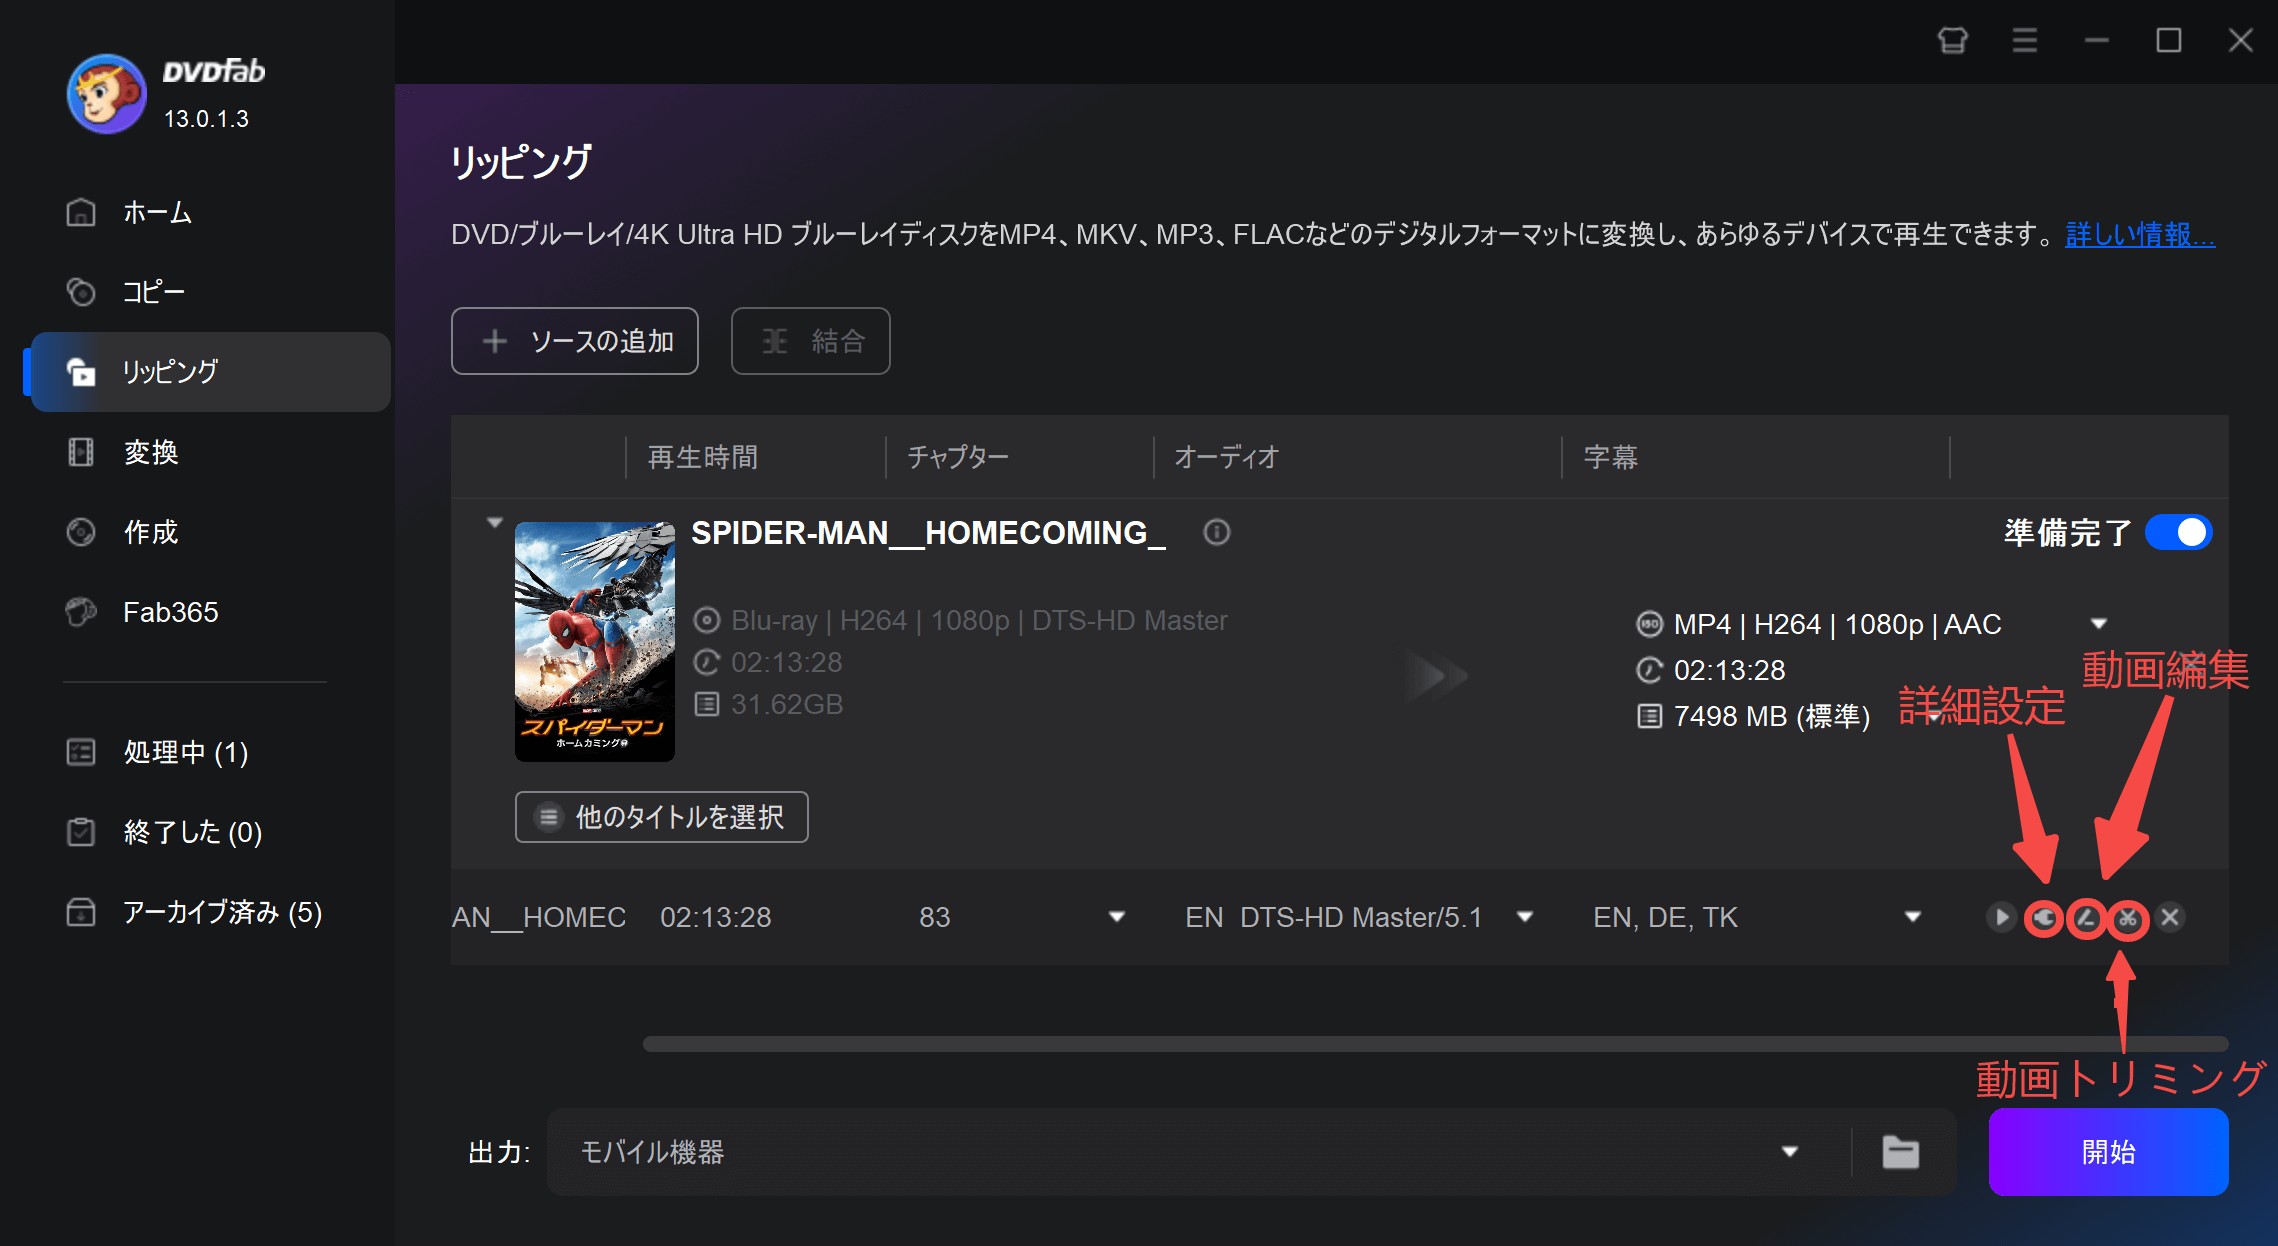Open the MP4 | H264 | 1080p | AAC profile dropdown

[x=2099, y=624]
